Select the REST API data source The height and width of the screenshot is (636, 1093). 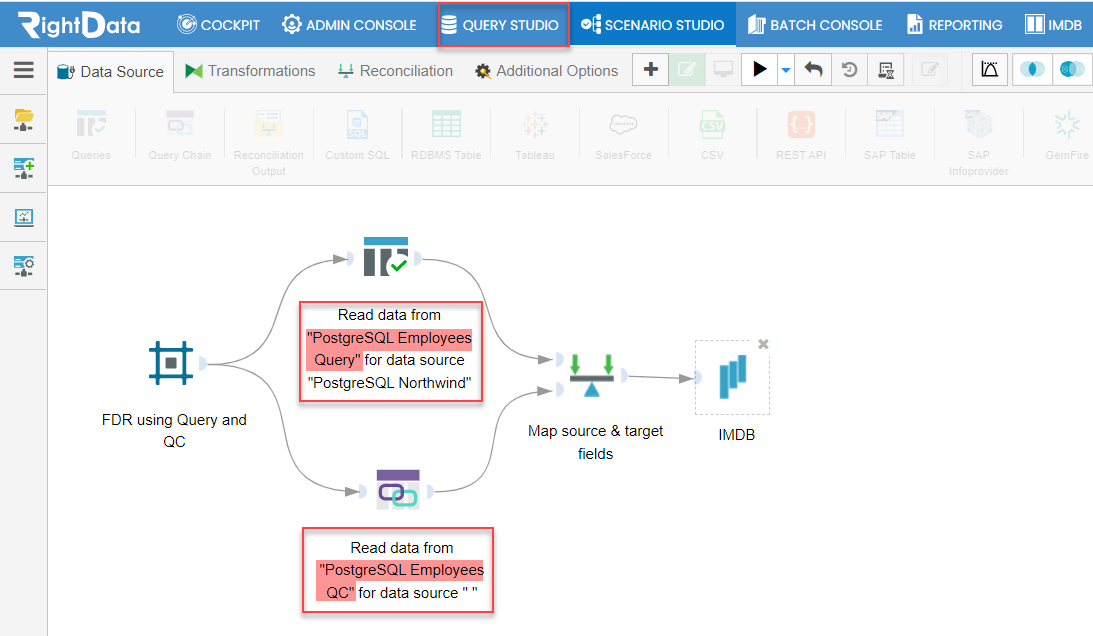pos(801,135)
